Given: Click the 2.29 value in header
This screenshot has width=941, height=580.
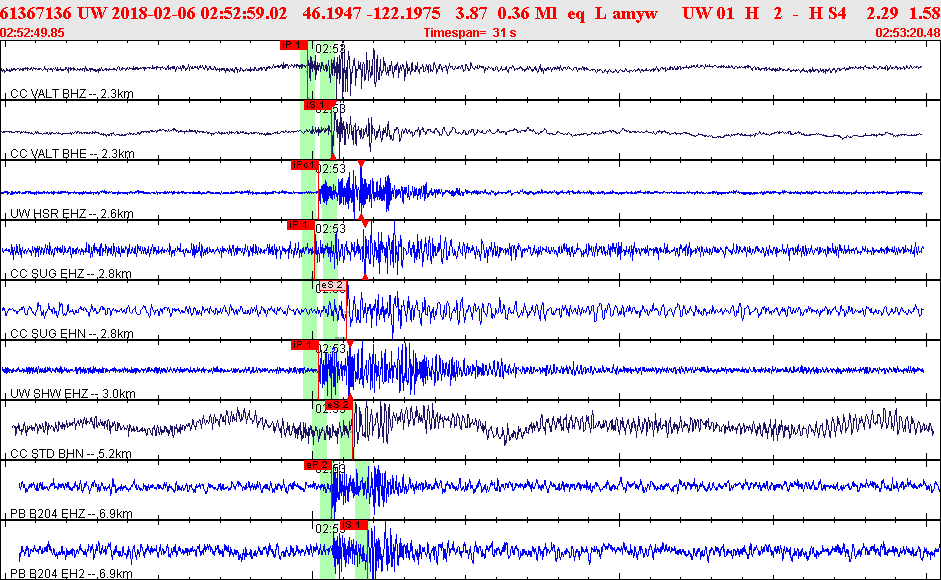Looking at the screenshot, I should (x=882, y=13).
